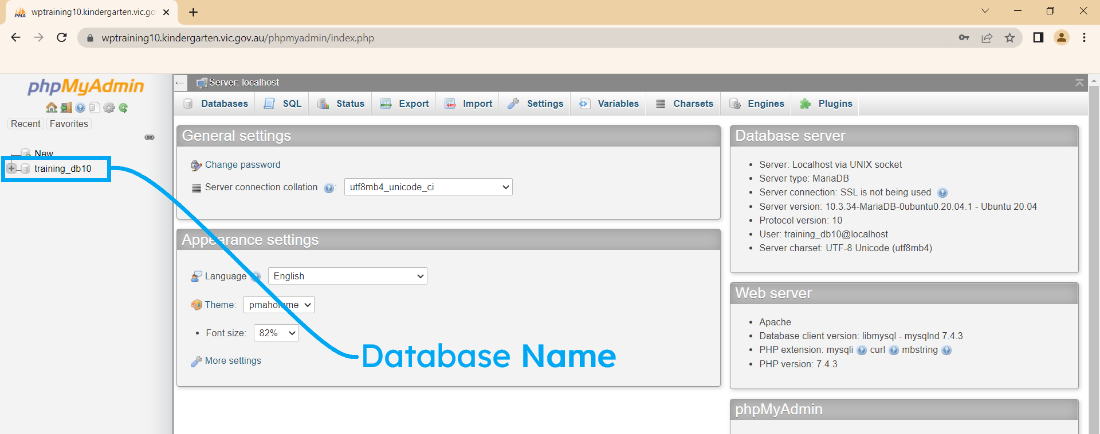Bookmark page with star icon
Viewport: 1100px width, 434px height.
[x=1010, y=38]
